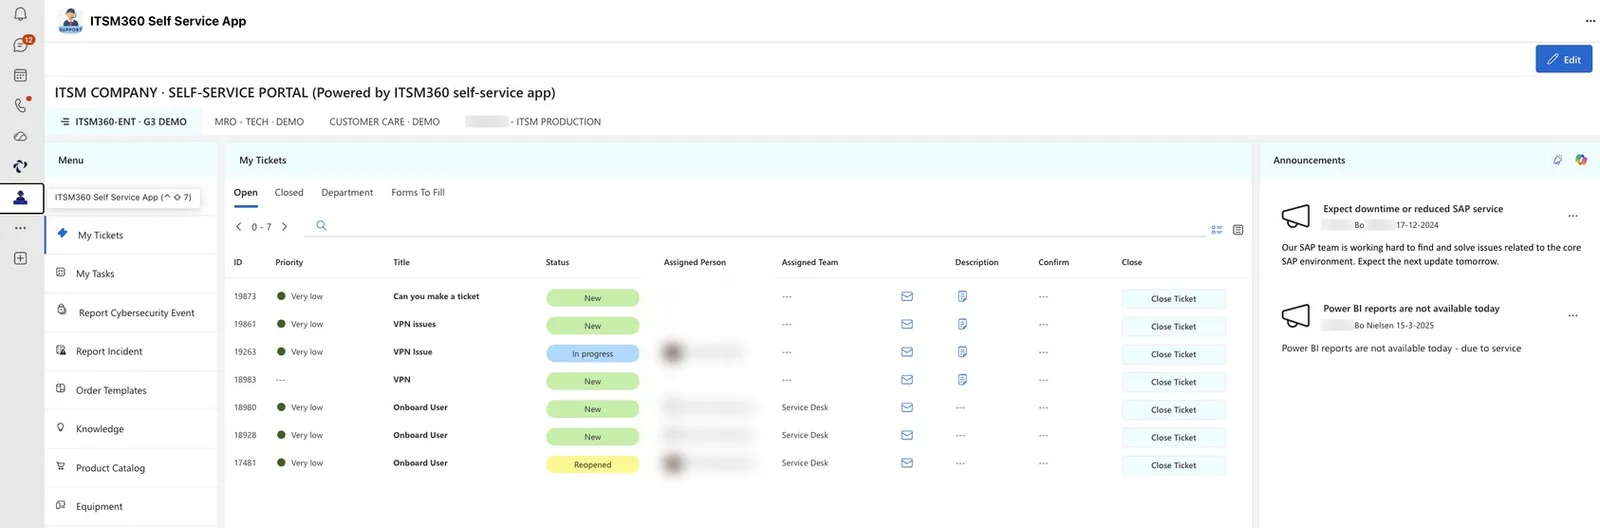Open Report Incident in the menu
Screen dimensions: 1600x528
[x=132, y=352]
